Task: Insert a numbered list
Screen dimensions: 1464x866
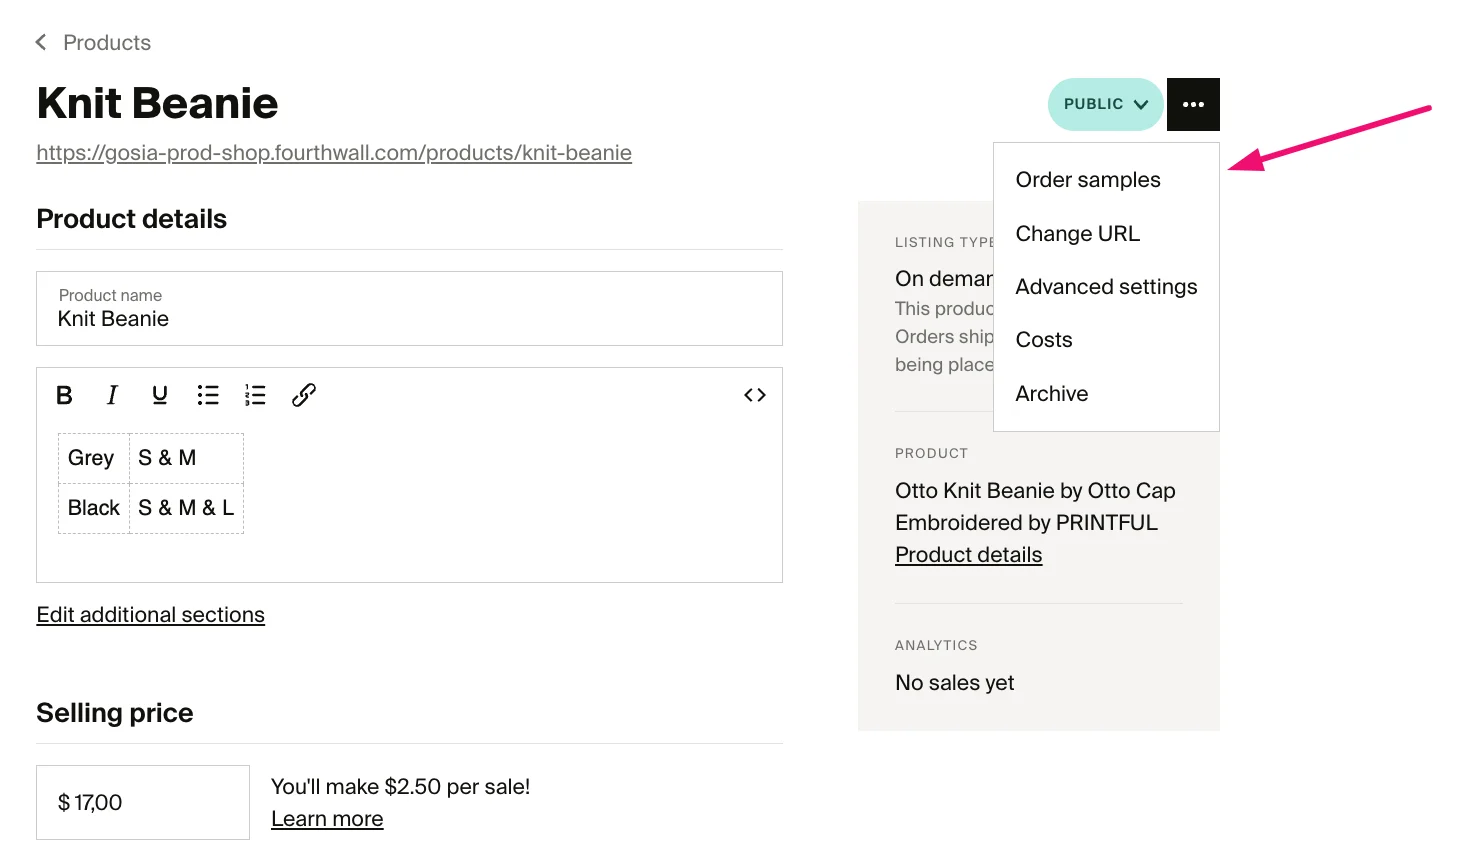Action: (255, 395)
